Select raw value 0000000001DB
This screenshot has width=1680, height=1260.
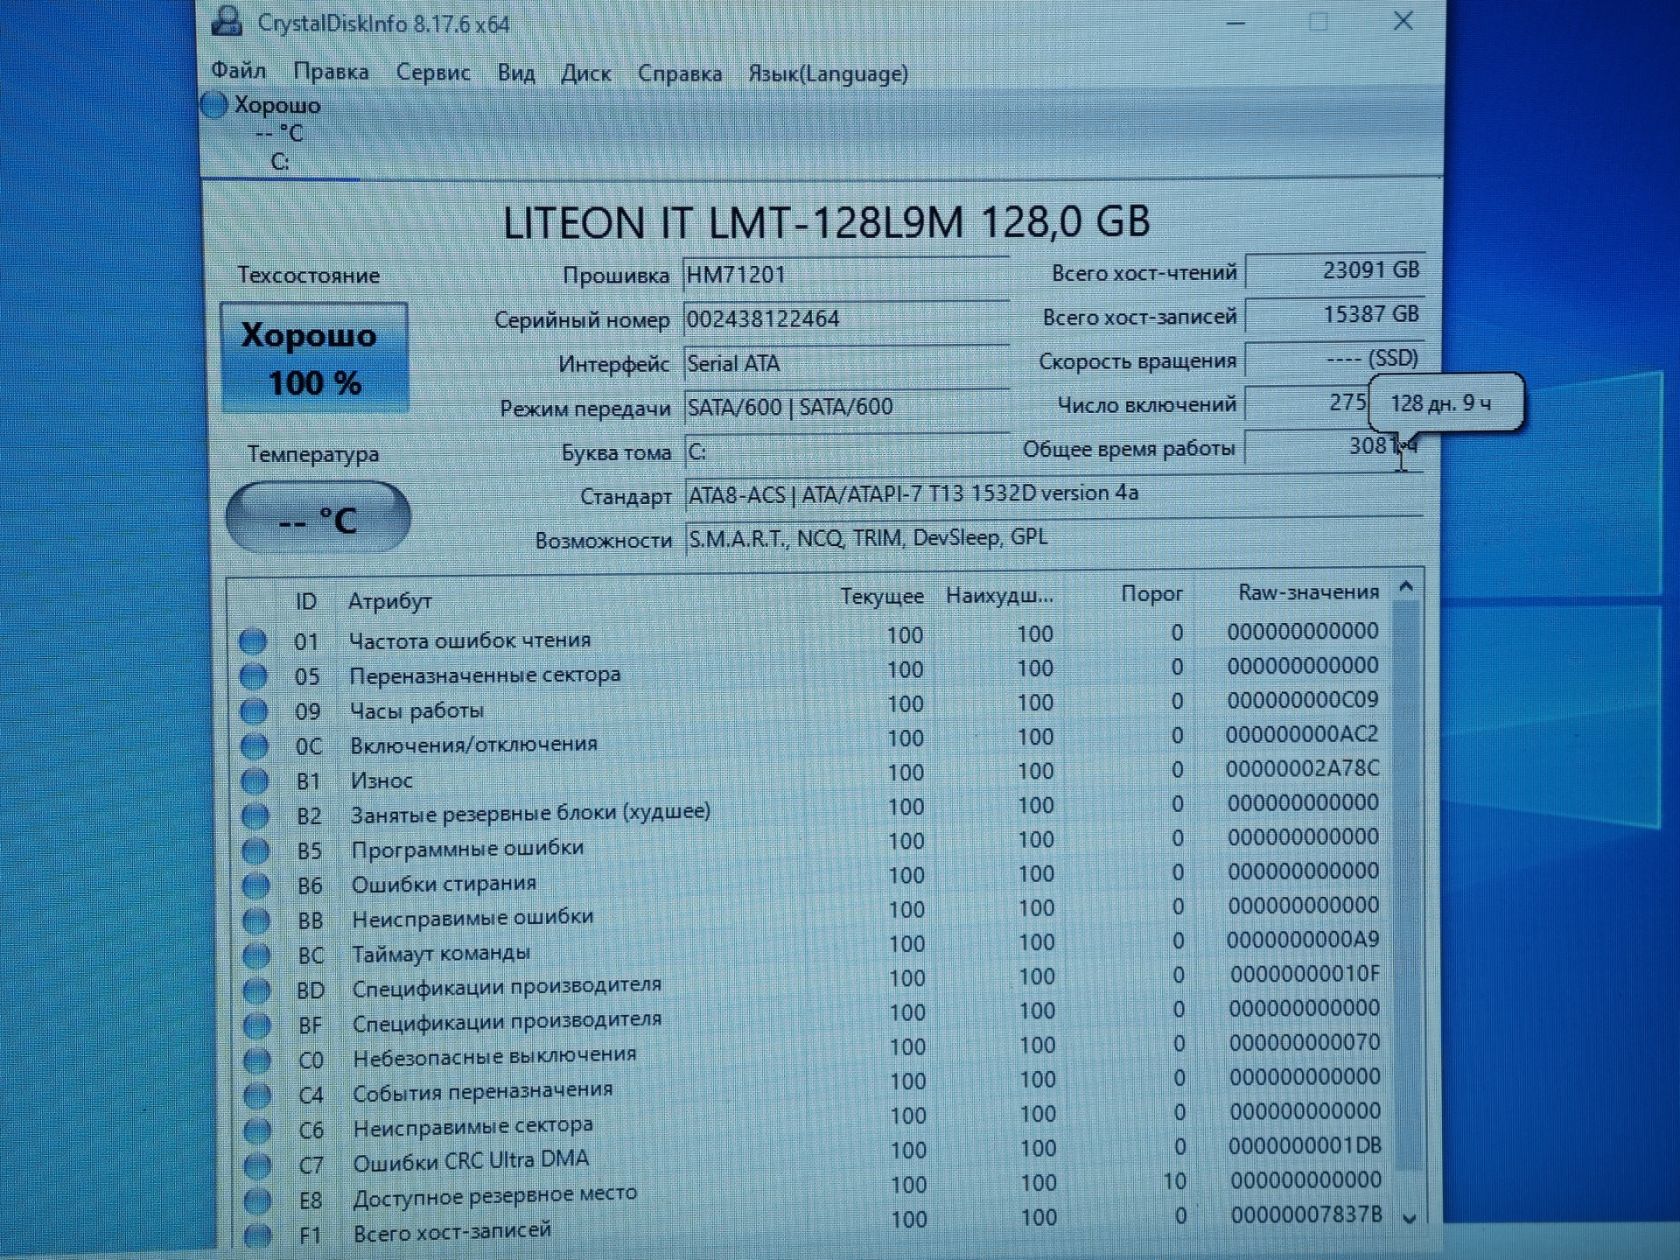coord(1305,1146)
